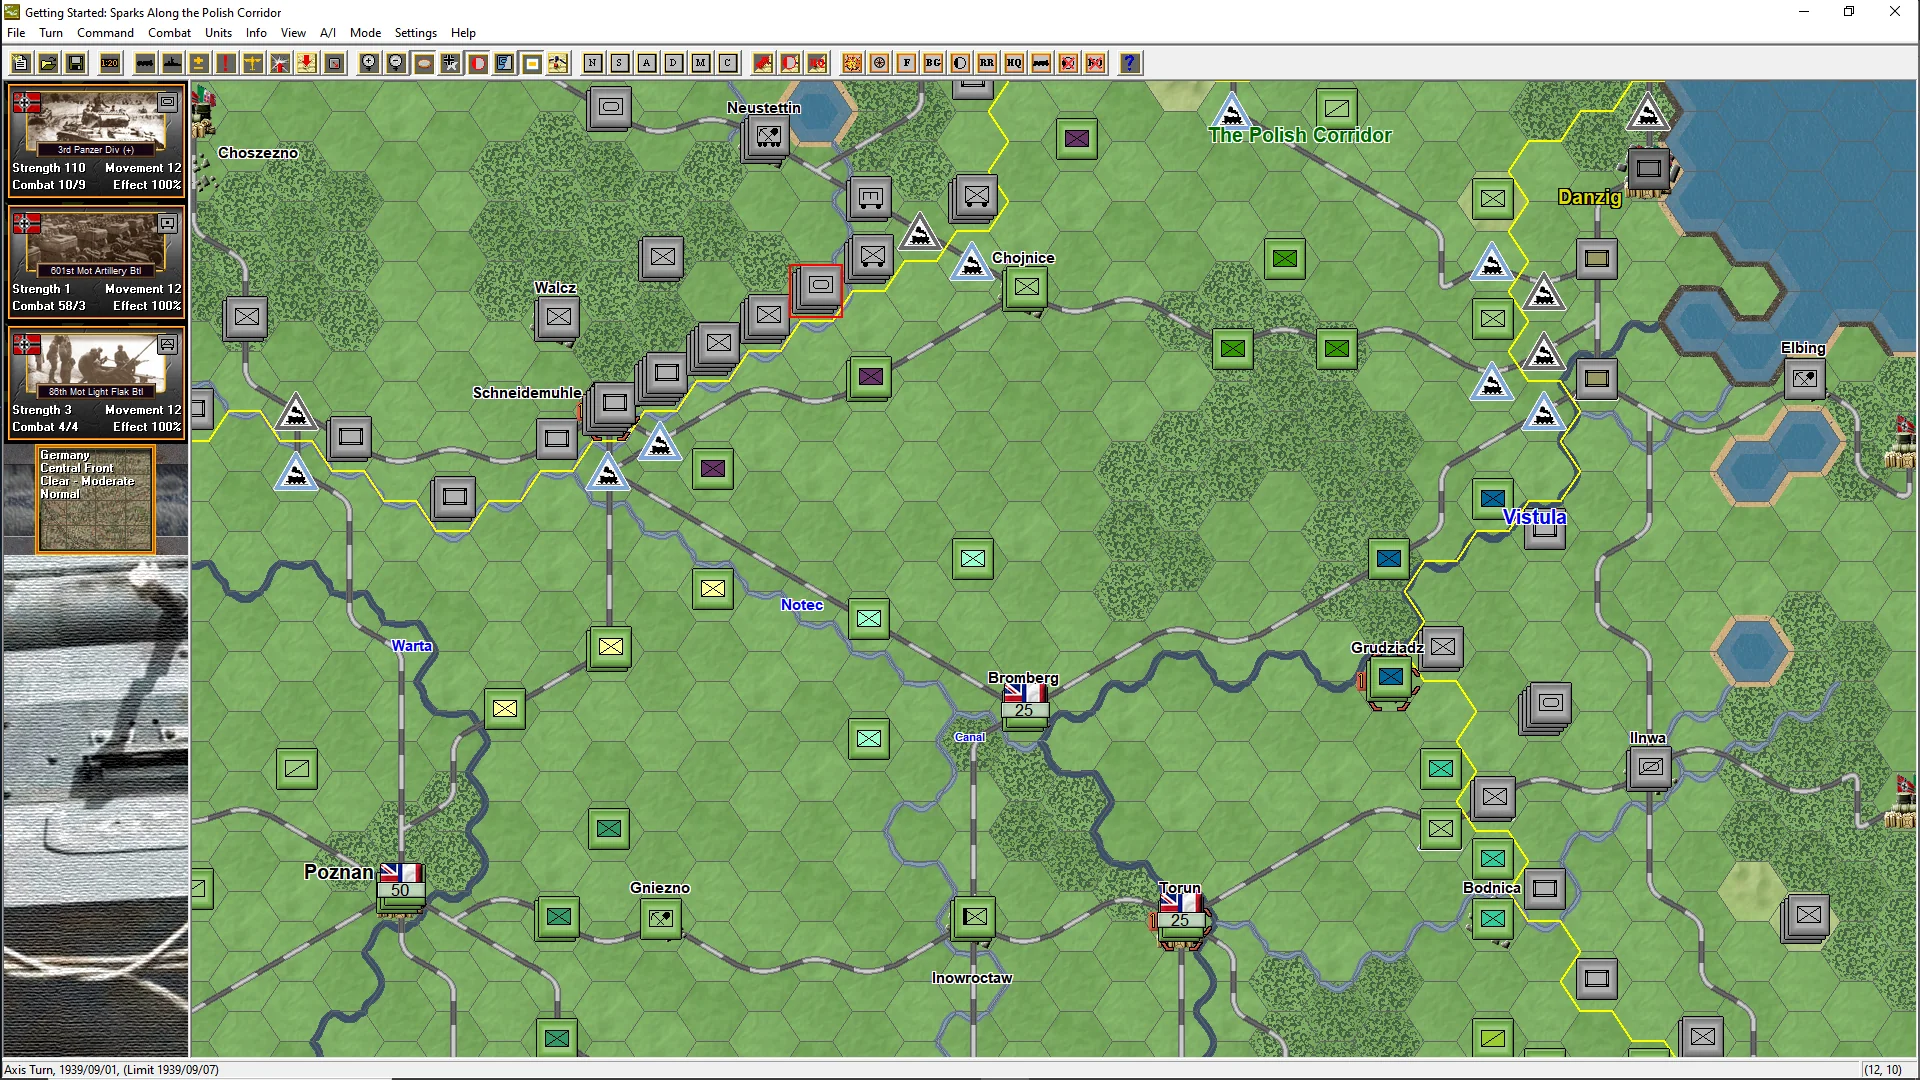Open the Turn menu
The height and width of the screenshot is (1080, 1920).
pos(51,33)
